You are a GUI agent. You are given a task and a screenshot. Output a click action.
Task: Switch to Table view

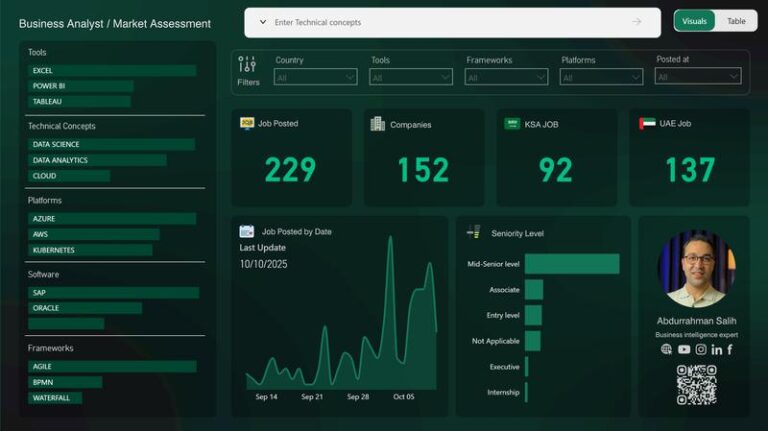point(736,21)
